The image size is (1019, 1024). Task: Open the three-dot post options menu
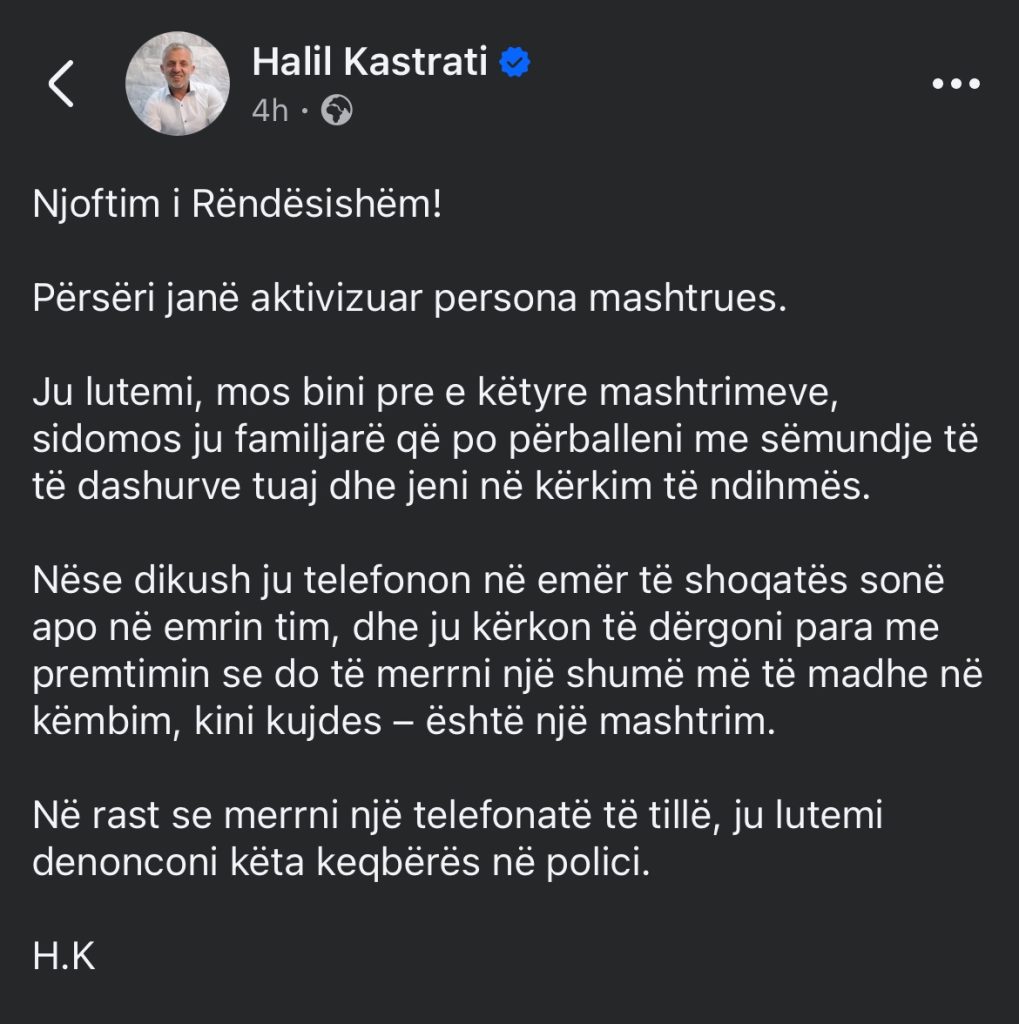(x=956, y=84)
